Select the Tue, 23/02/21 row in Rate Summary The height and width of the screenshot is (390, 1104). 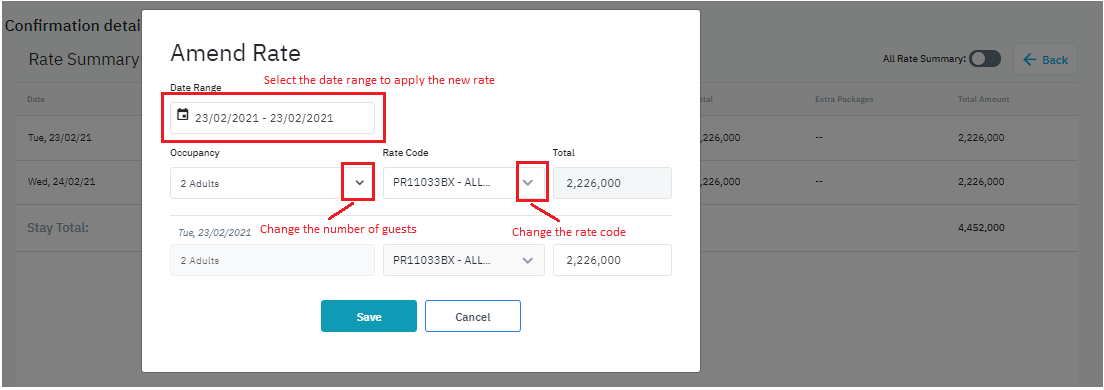(x=551, y=138)
